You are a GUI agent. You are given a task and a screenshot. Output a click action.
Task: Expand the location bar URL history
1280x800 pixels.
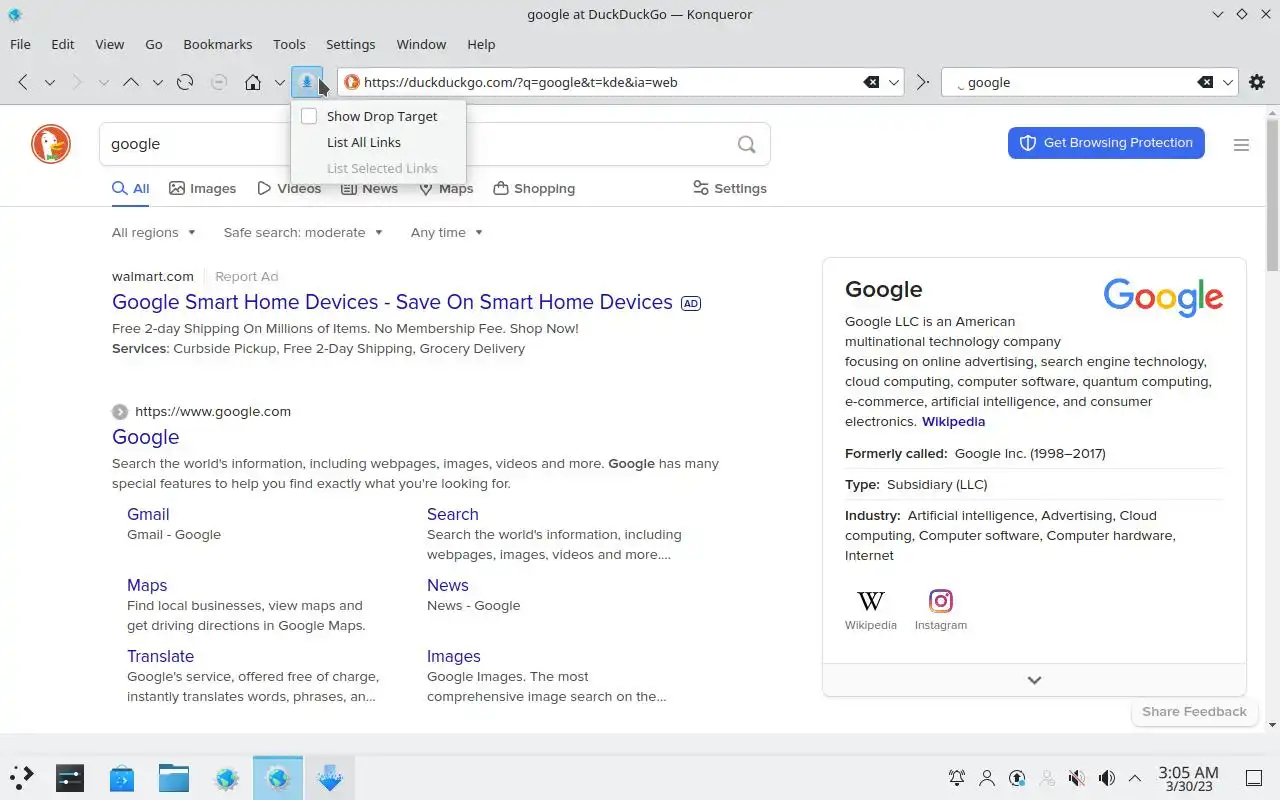pos(895,82)
